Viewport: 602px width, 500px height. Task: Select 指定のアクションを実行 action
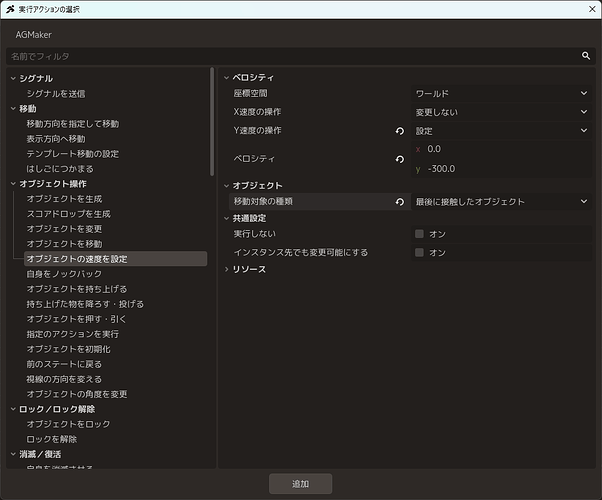pos(73,334)
